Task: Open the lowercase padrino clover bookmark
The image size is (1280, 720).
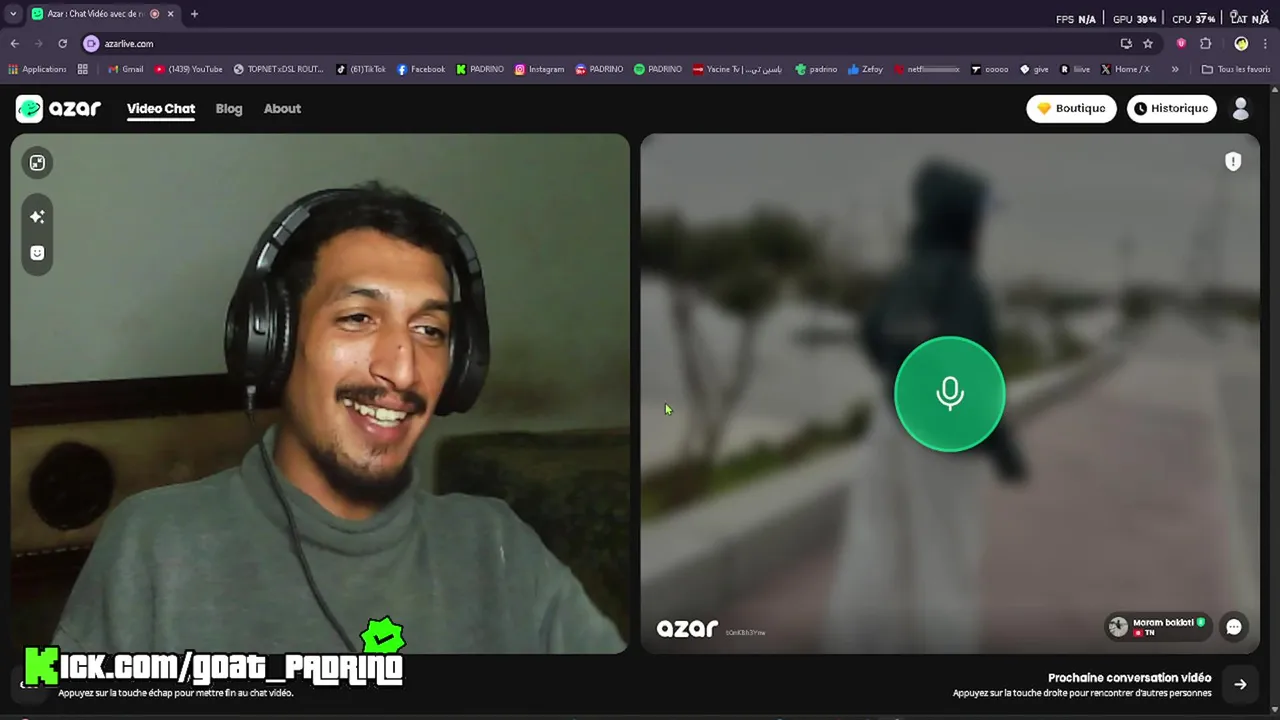Action: [816, 69]
